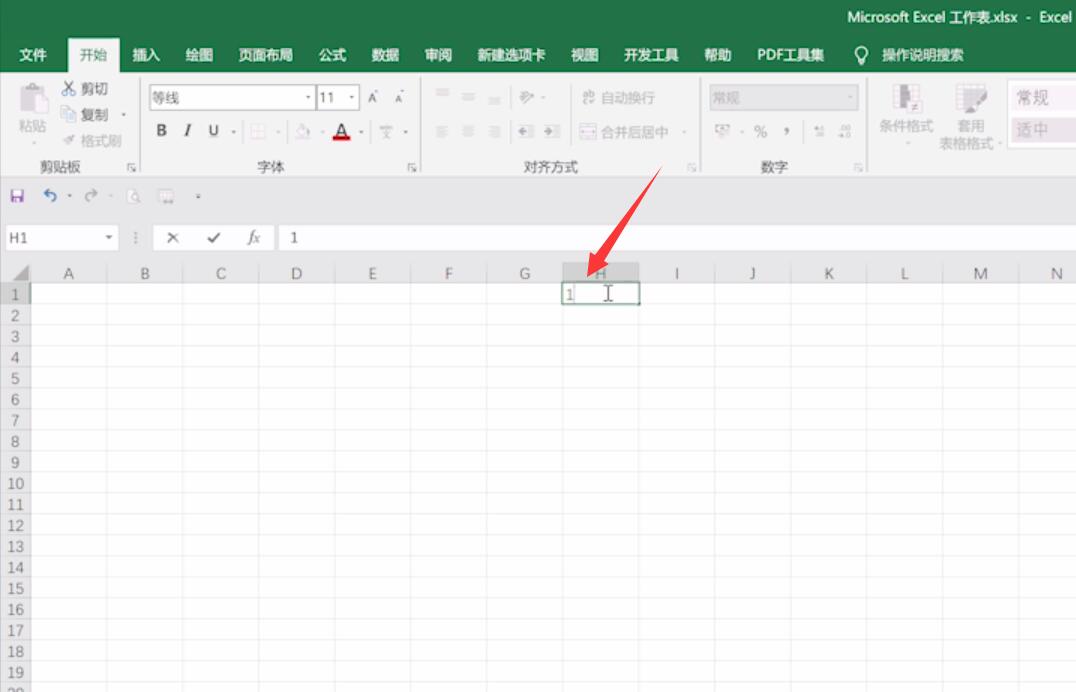Open the font group dialog launcher
This screenshot has height=692, width=1076.
click(412, 168)
